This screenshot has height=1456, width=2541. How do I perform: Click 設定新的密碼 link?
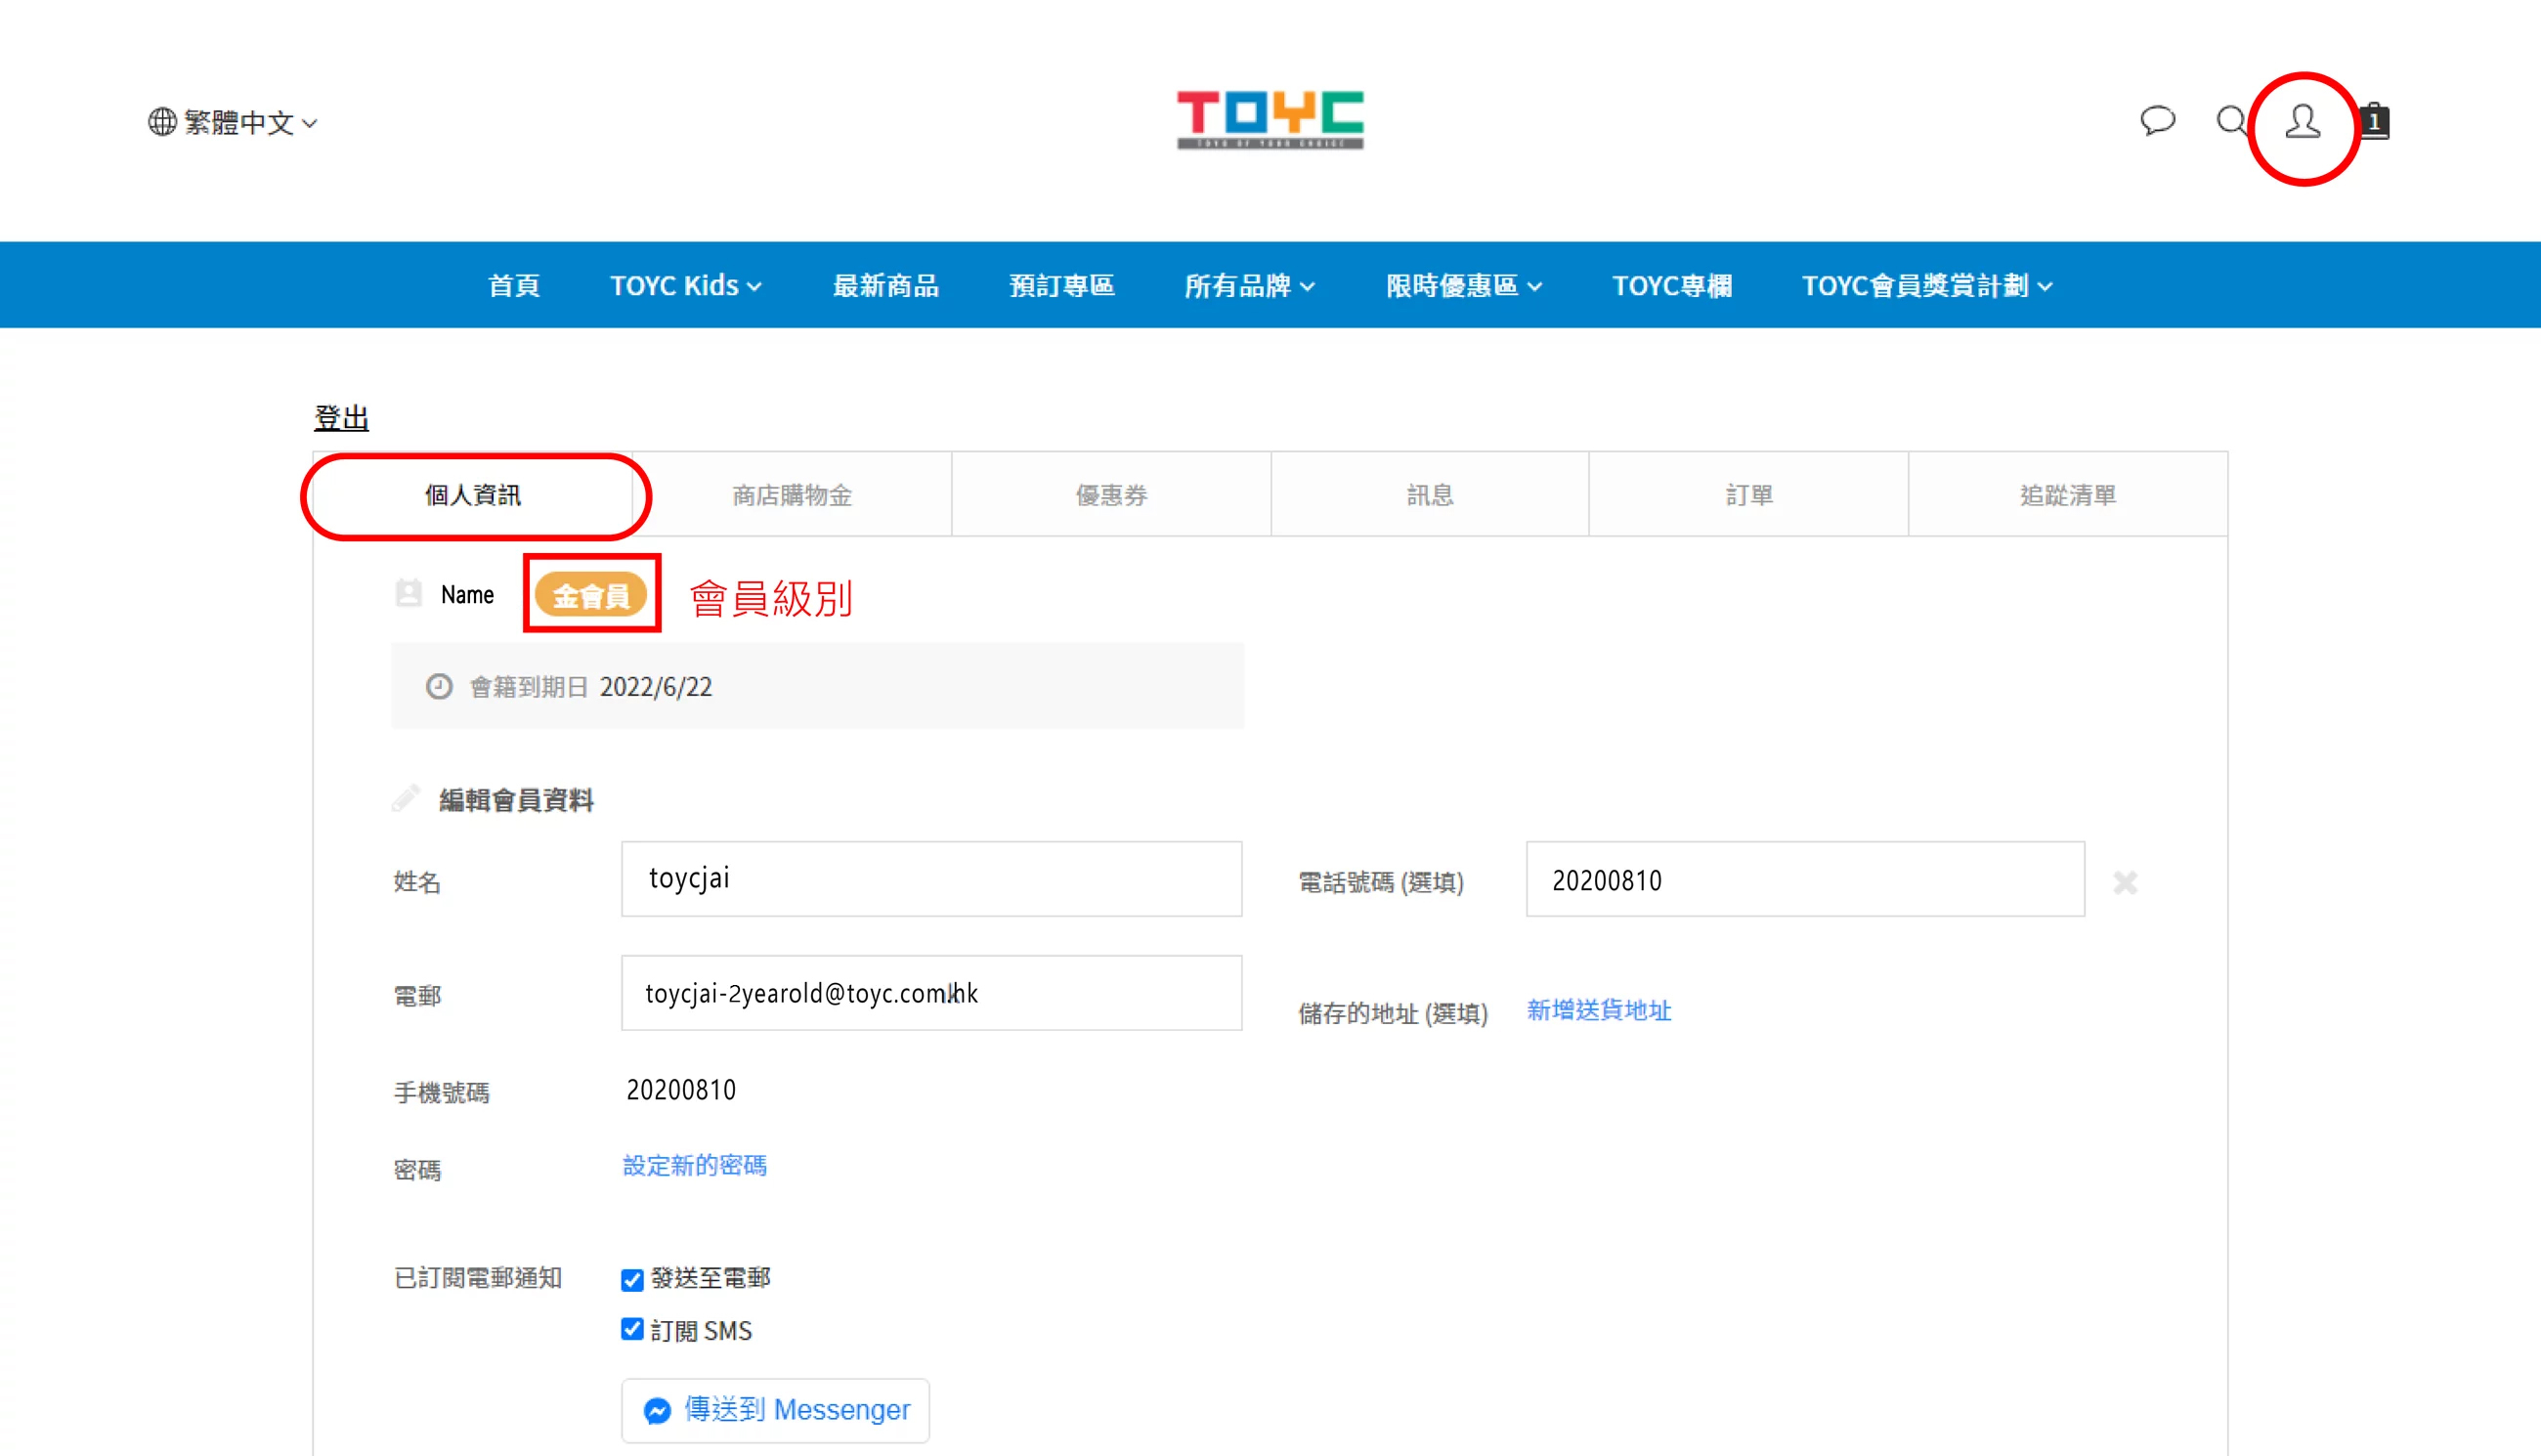(x=694, y=1165)
